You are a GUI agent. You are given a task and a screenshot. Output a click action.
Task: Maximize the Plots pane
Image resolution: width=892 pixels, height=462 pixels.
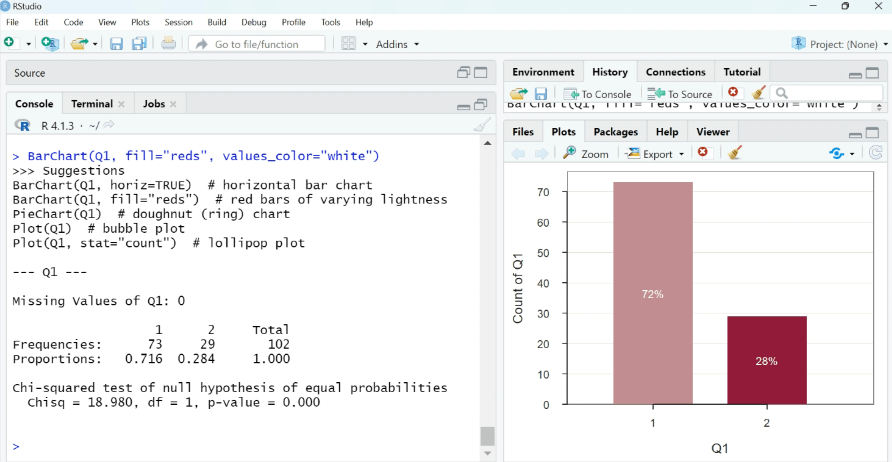point(874,133)
